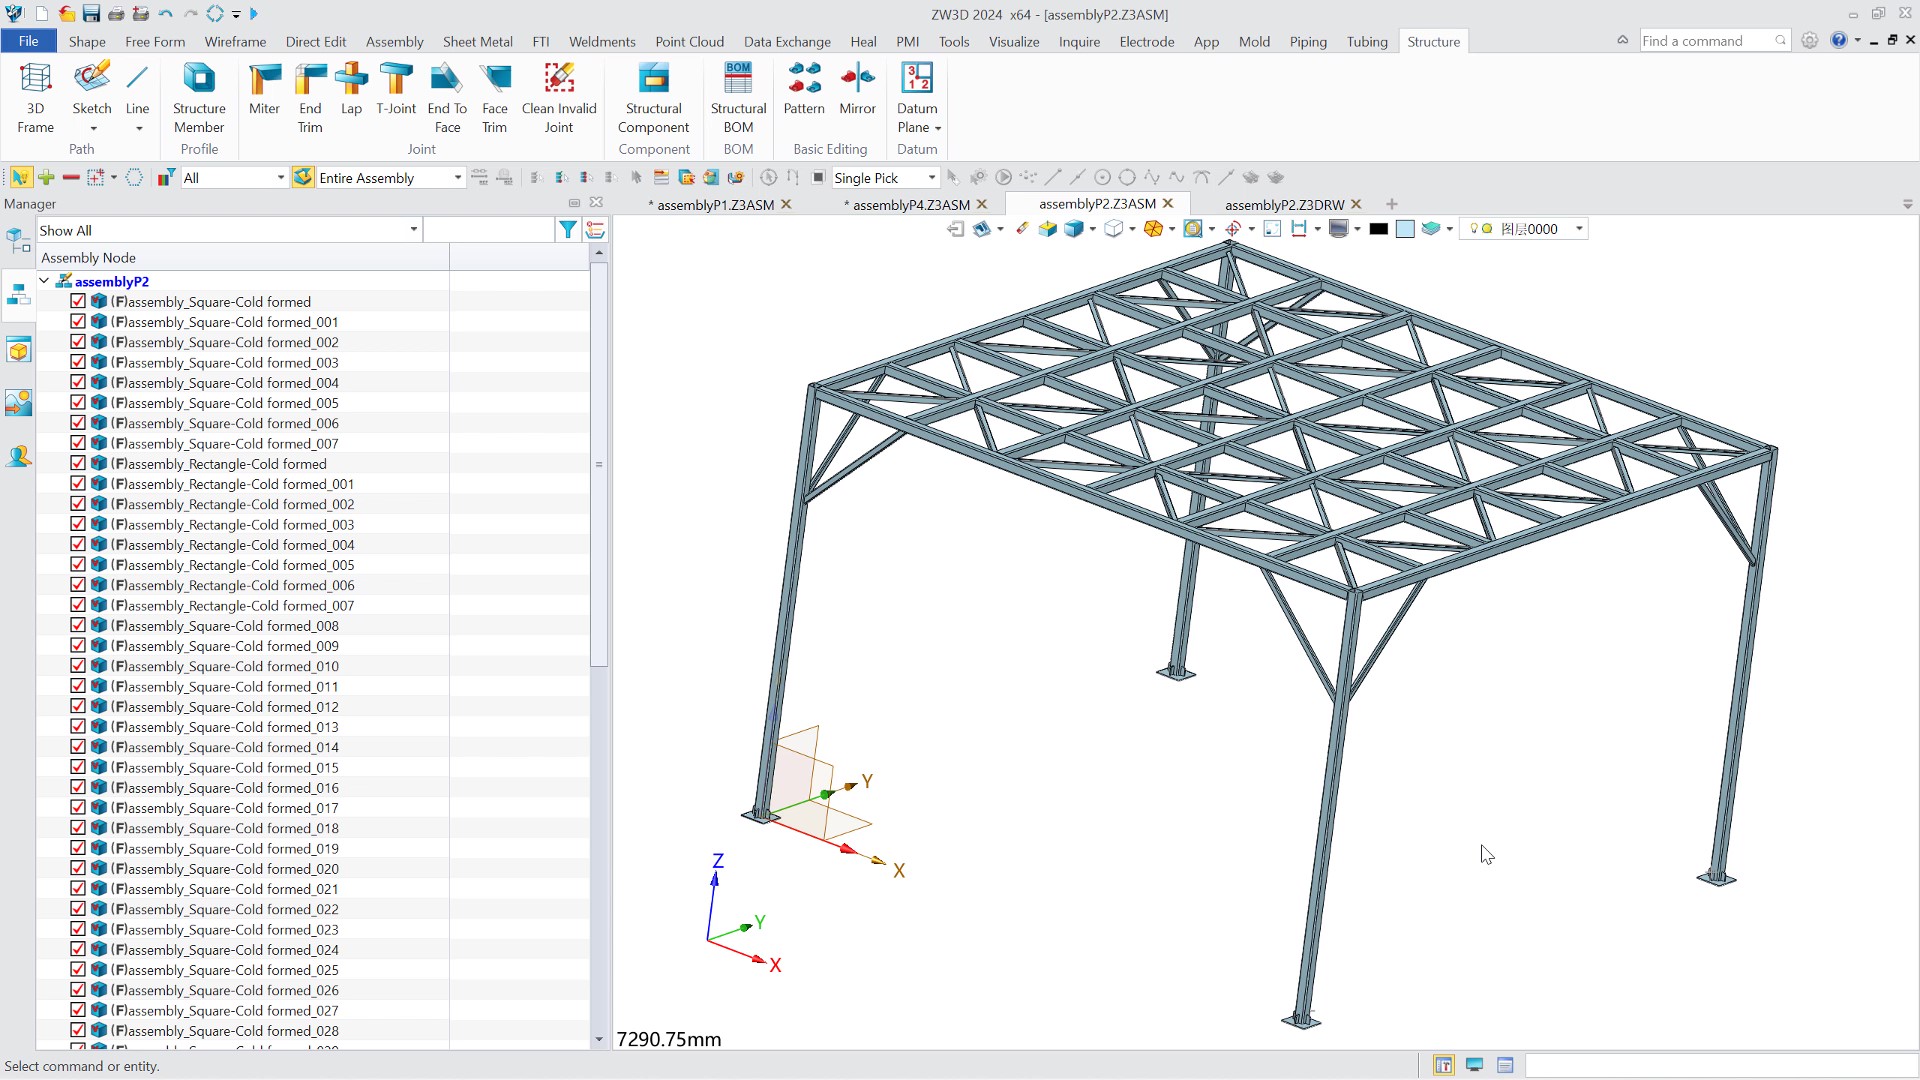Viewport: 1920px width, 1080px height.
Task: Open the Structural Component tool
Action: point(653,98)
